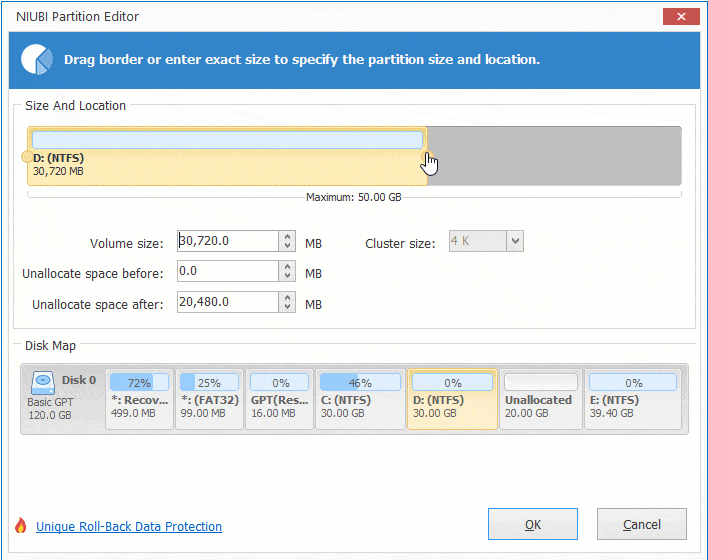Click the Unallocate space before field
The height and width of the screenshot is (560, 708).
[x=227, y=272]
